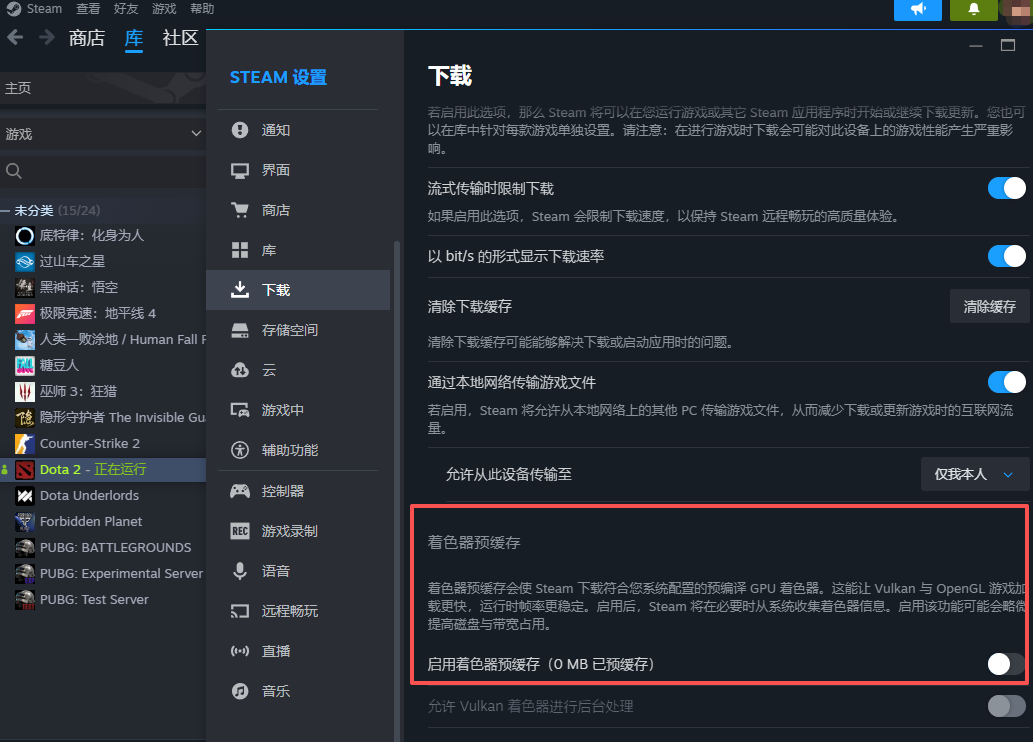Toggle 允许 Vulkan 着色器进行后台处理 switch
The height and width of the screenshot is (742, 1033).
(1006, 706)
